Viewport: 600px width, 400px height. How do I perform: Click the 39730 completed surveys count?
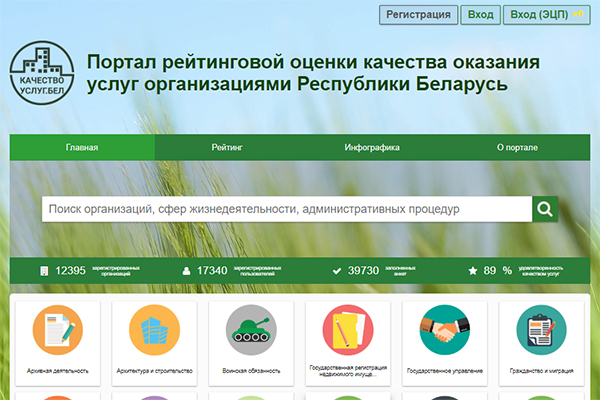point(363,271)
